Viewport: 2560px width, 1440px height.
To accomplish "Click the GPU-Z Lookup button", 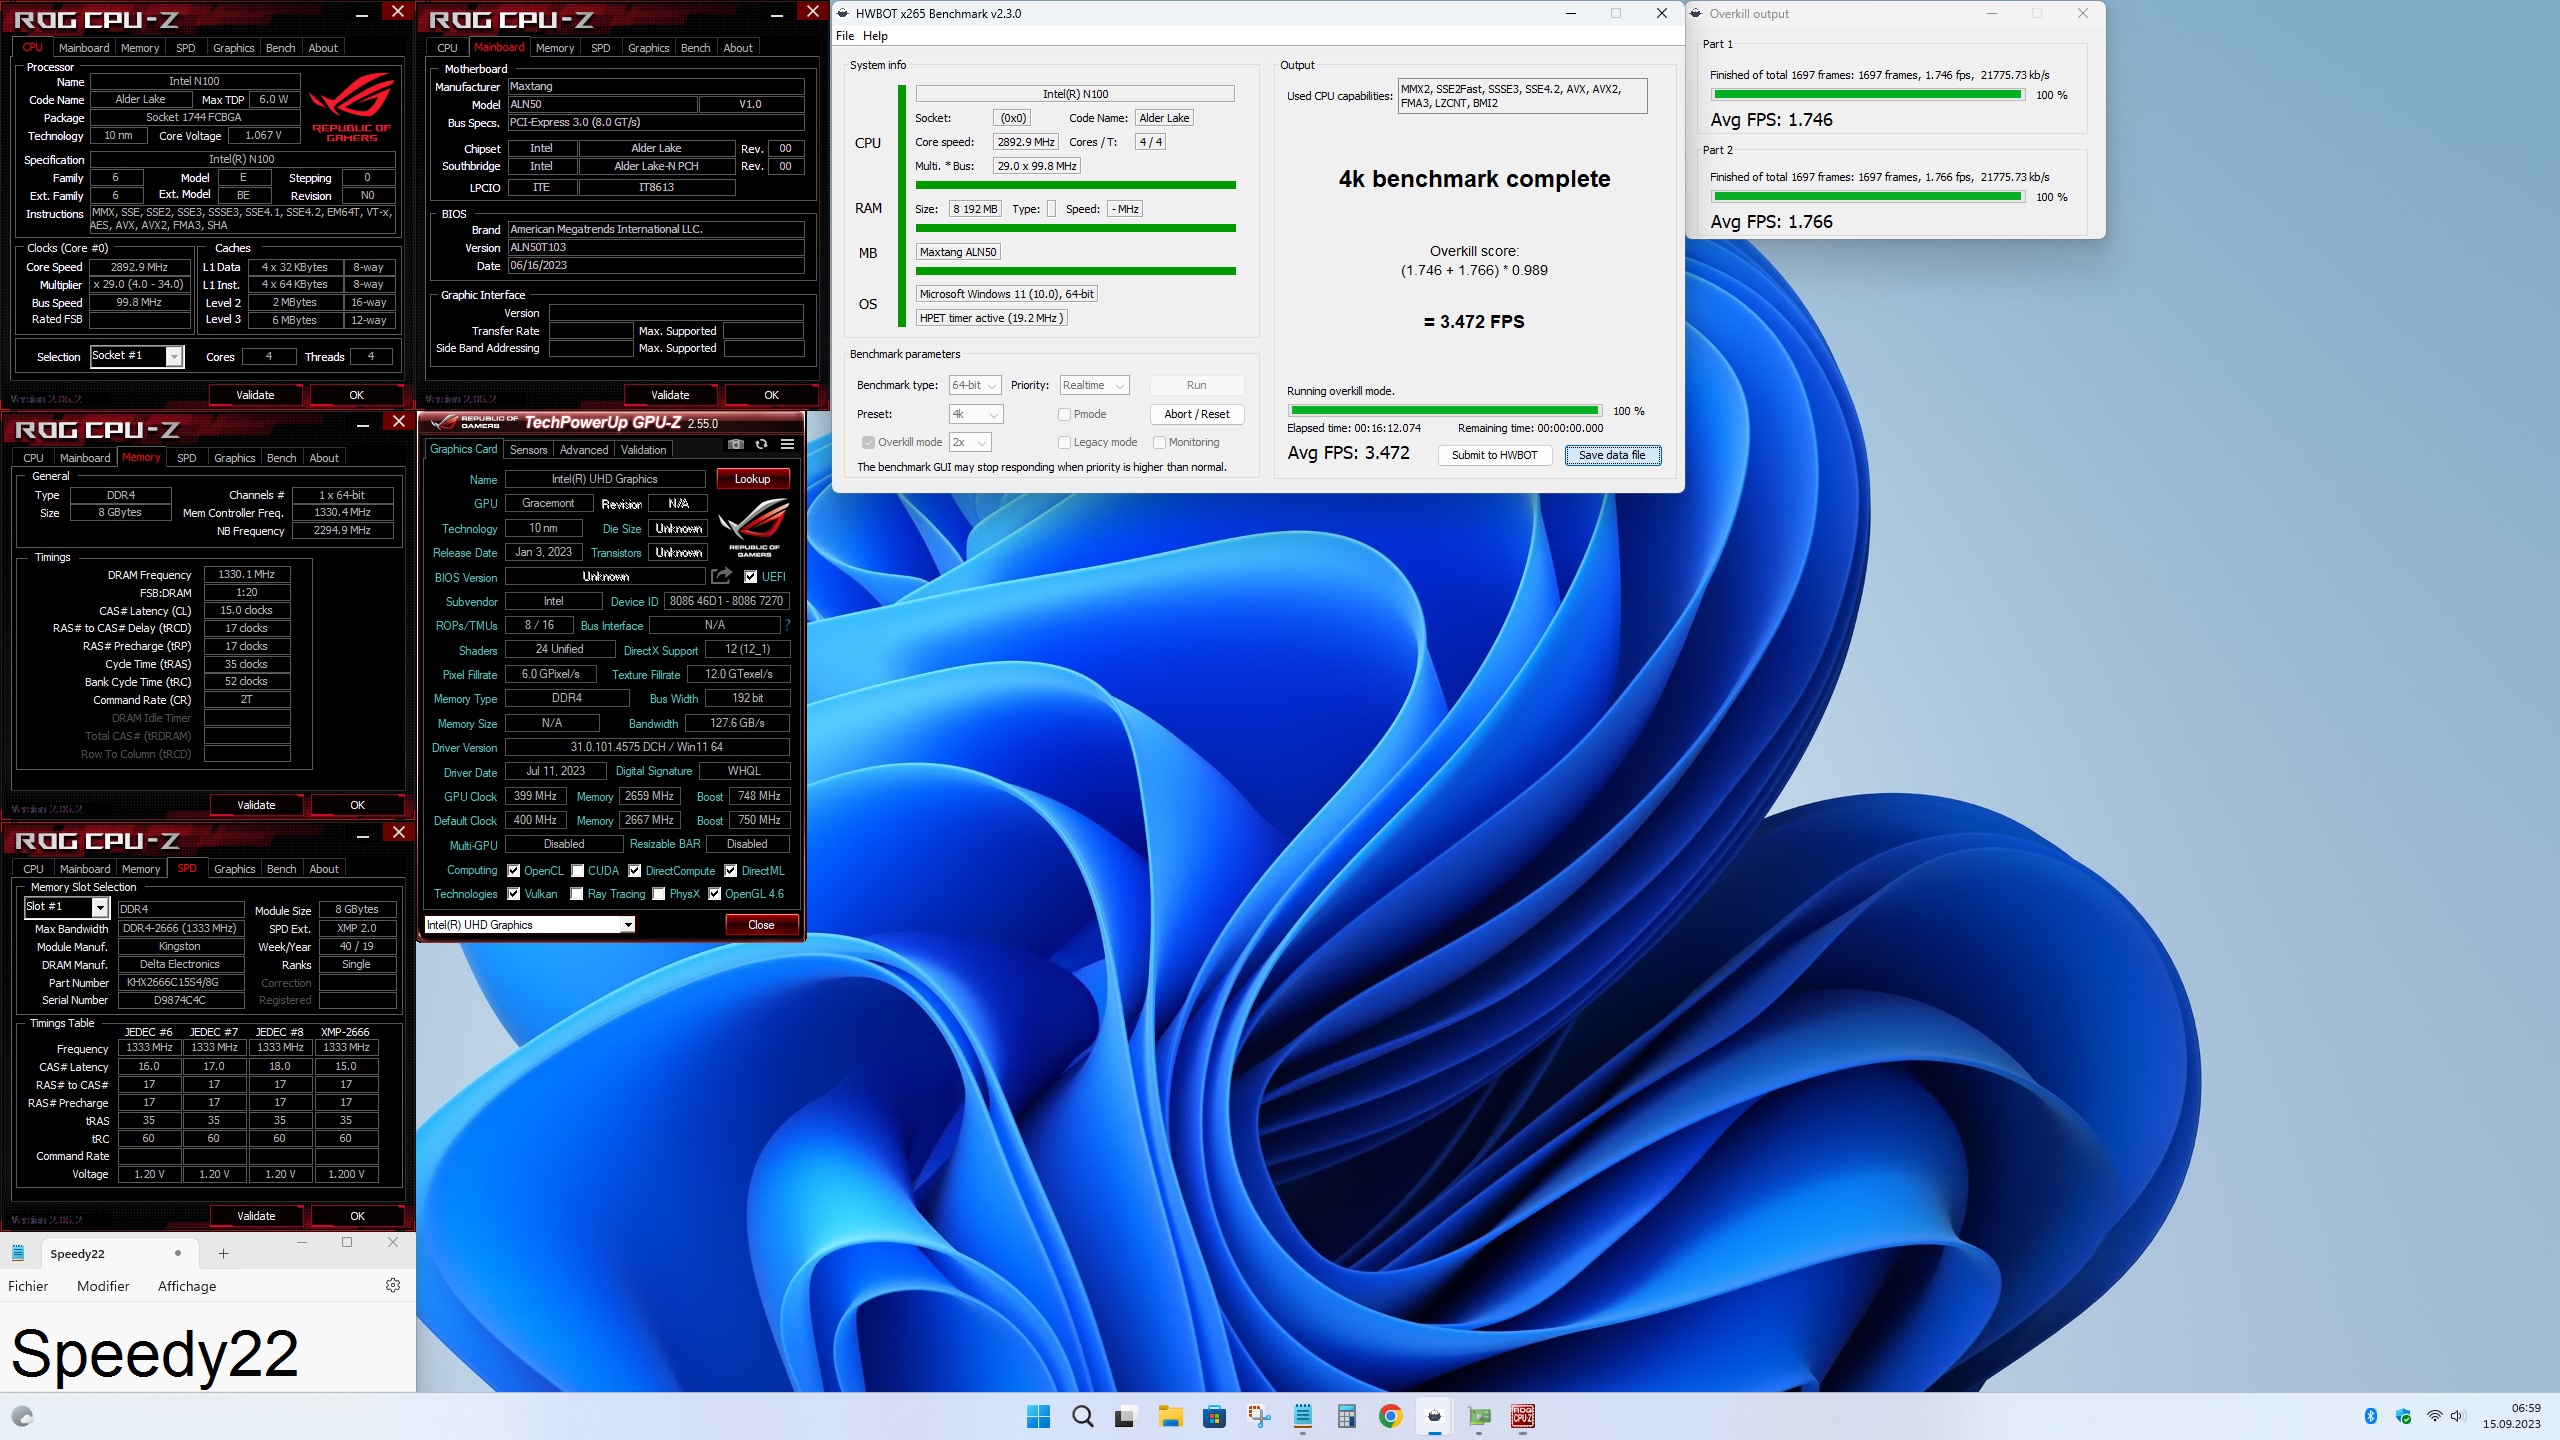I will pyautogui.click(x=752, y=479).
